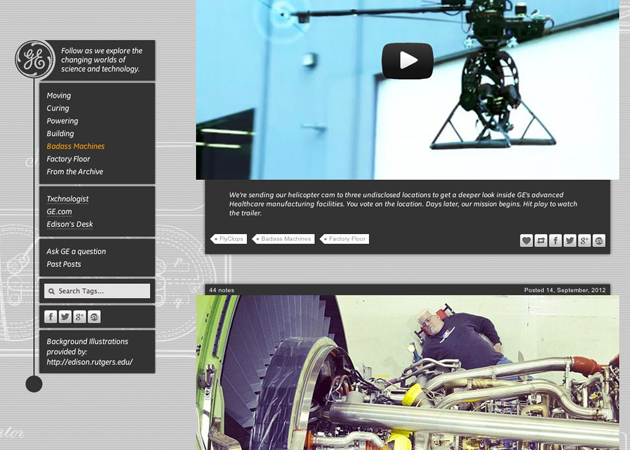Open the From the Archive section
The height and width of the screenshot is (450, 630).
point(74,172)
